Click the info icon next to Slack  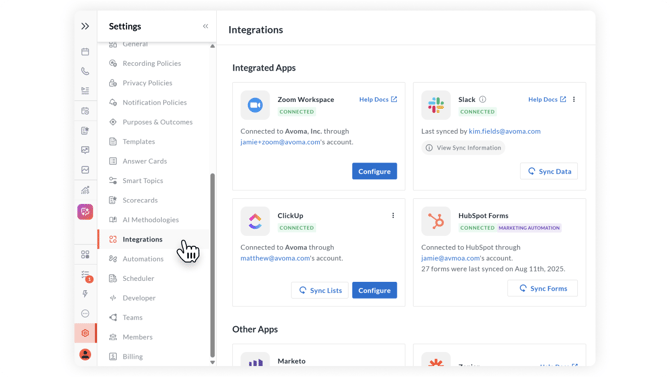(482, 100)
